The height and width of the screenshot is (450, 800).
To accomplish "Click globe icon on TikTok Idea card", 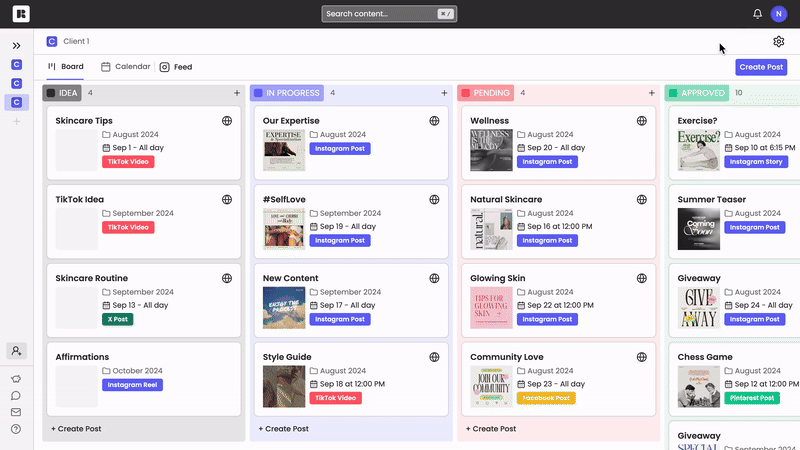I will (x=227, y=199).
